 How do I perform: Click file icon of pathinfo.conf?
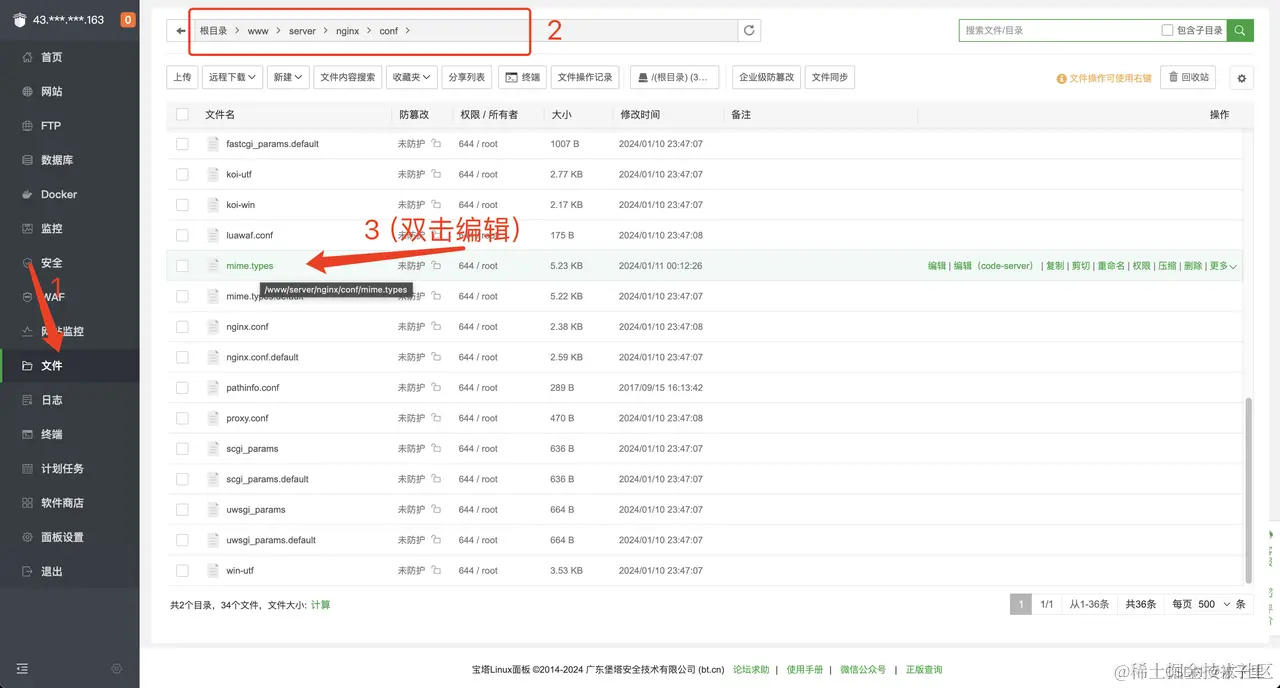pos(212,388)
